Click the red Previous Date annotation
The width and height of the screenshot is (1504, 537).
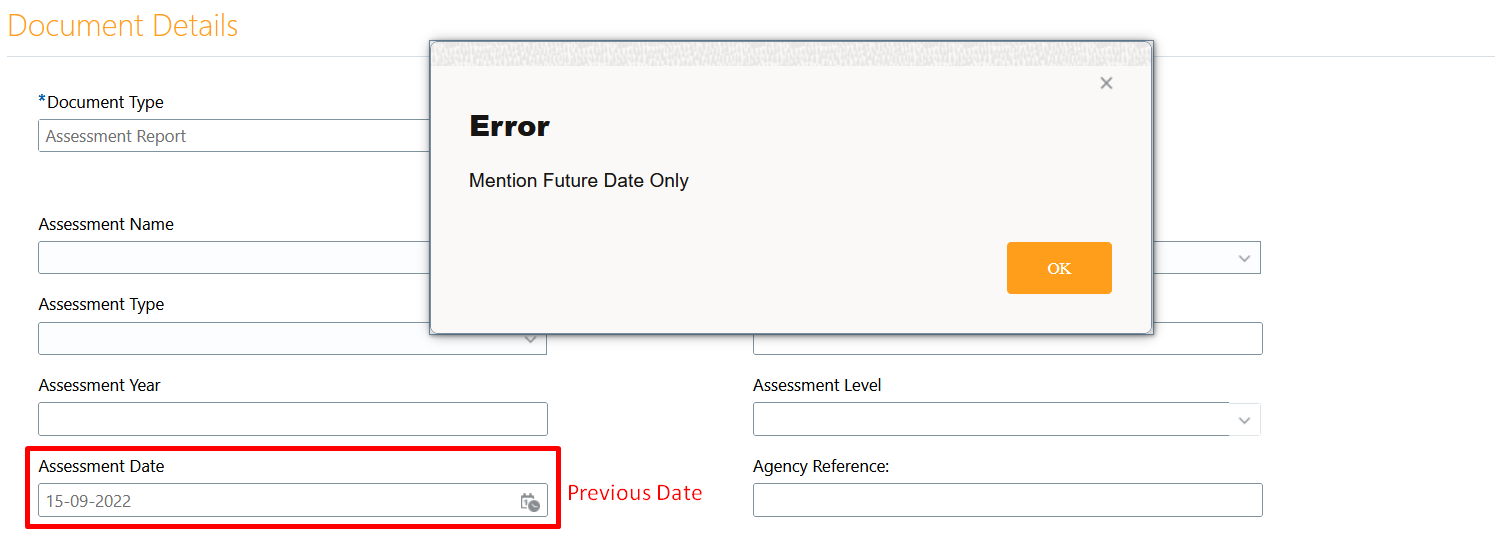click(635, 493)
